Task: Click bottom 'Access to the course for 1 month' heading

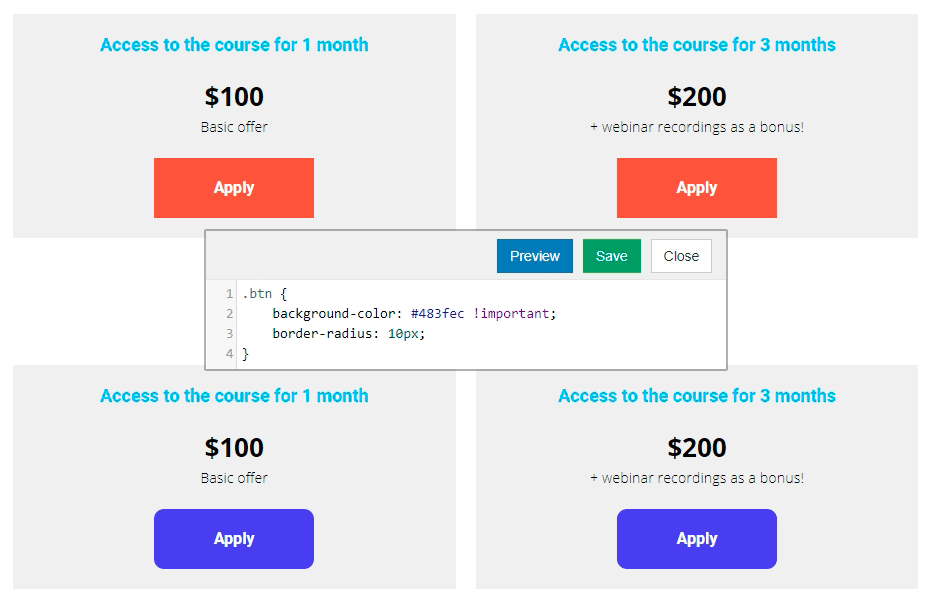Action: (x=234, y=395)
